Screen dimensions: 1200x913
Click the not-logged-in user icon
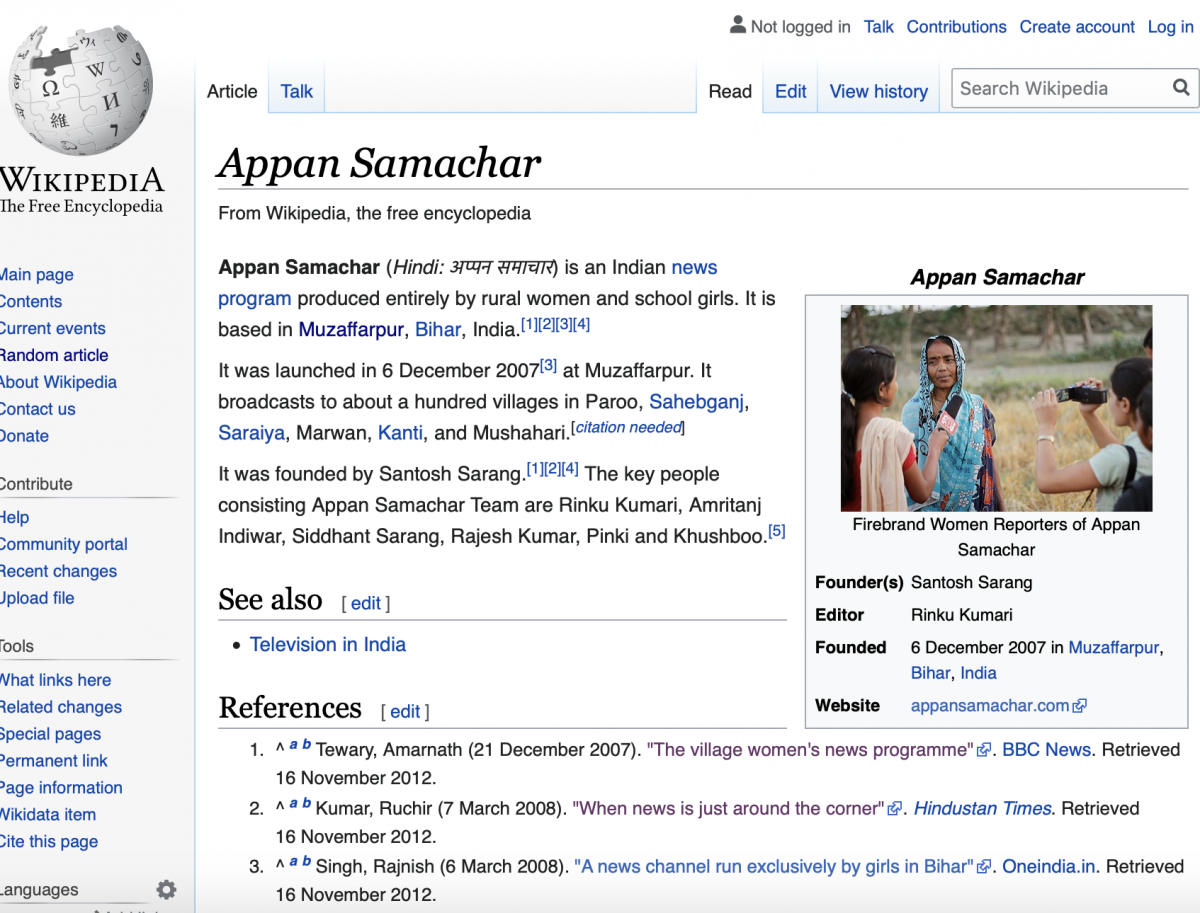738,25
